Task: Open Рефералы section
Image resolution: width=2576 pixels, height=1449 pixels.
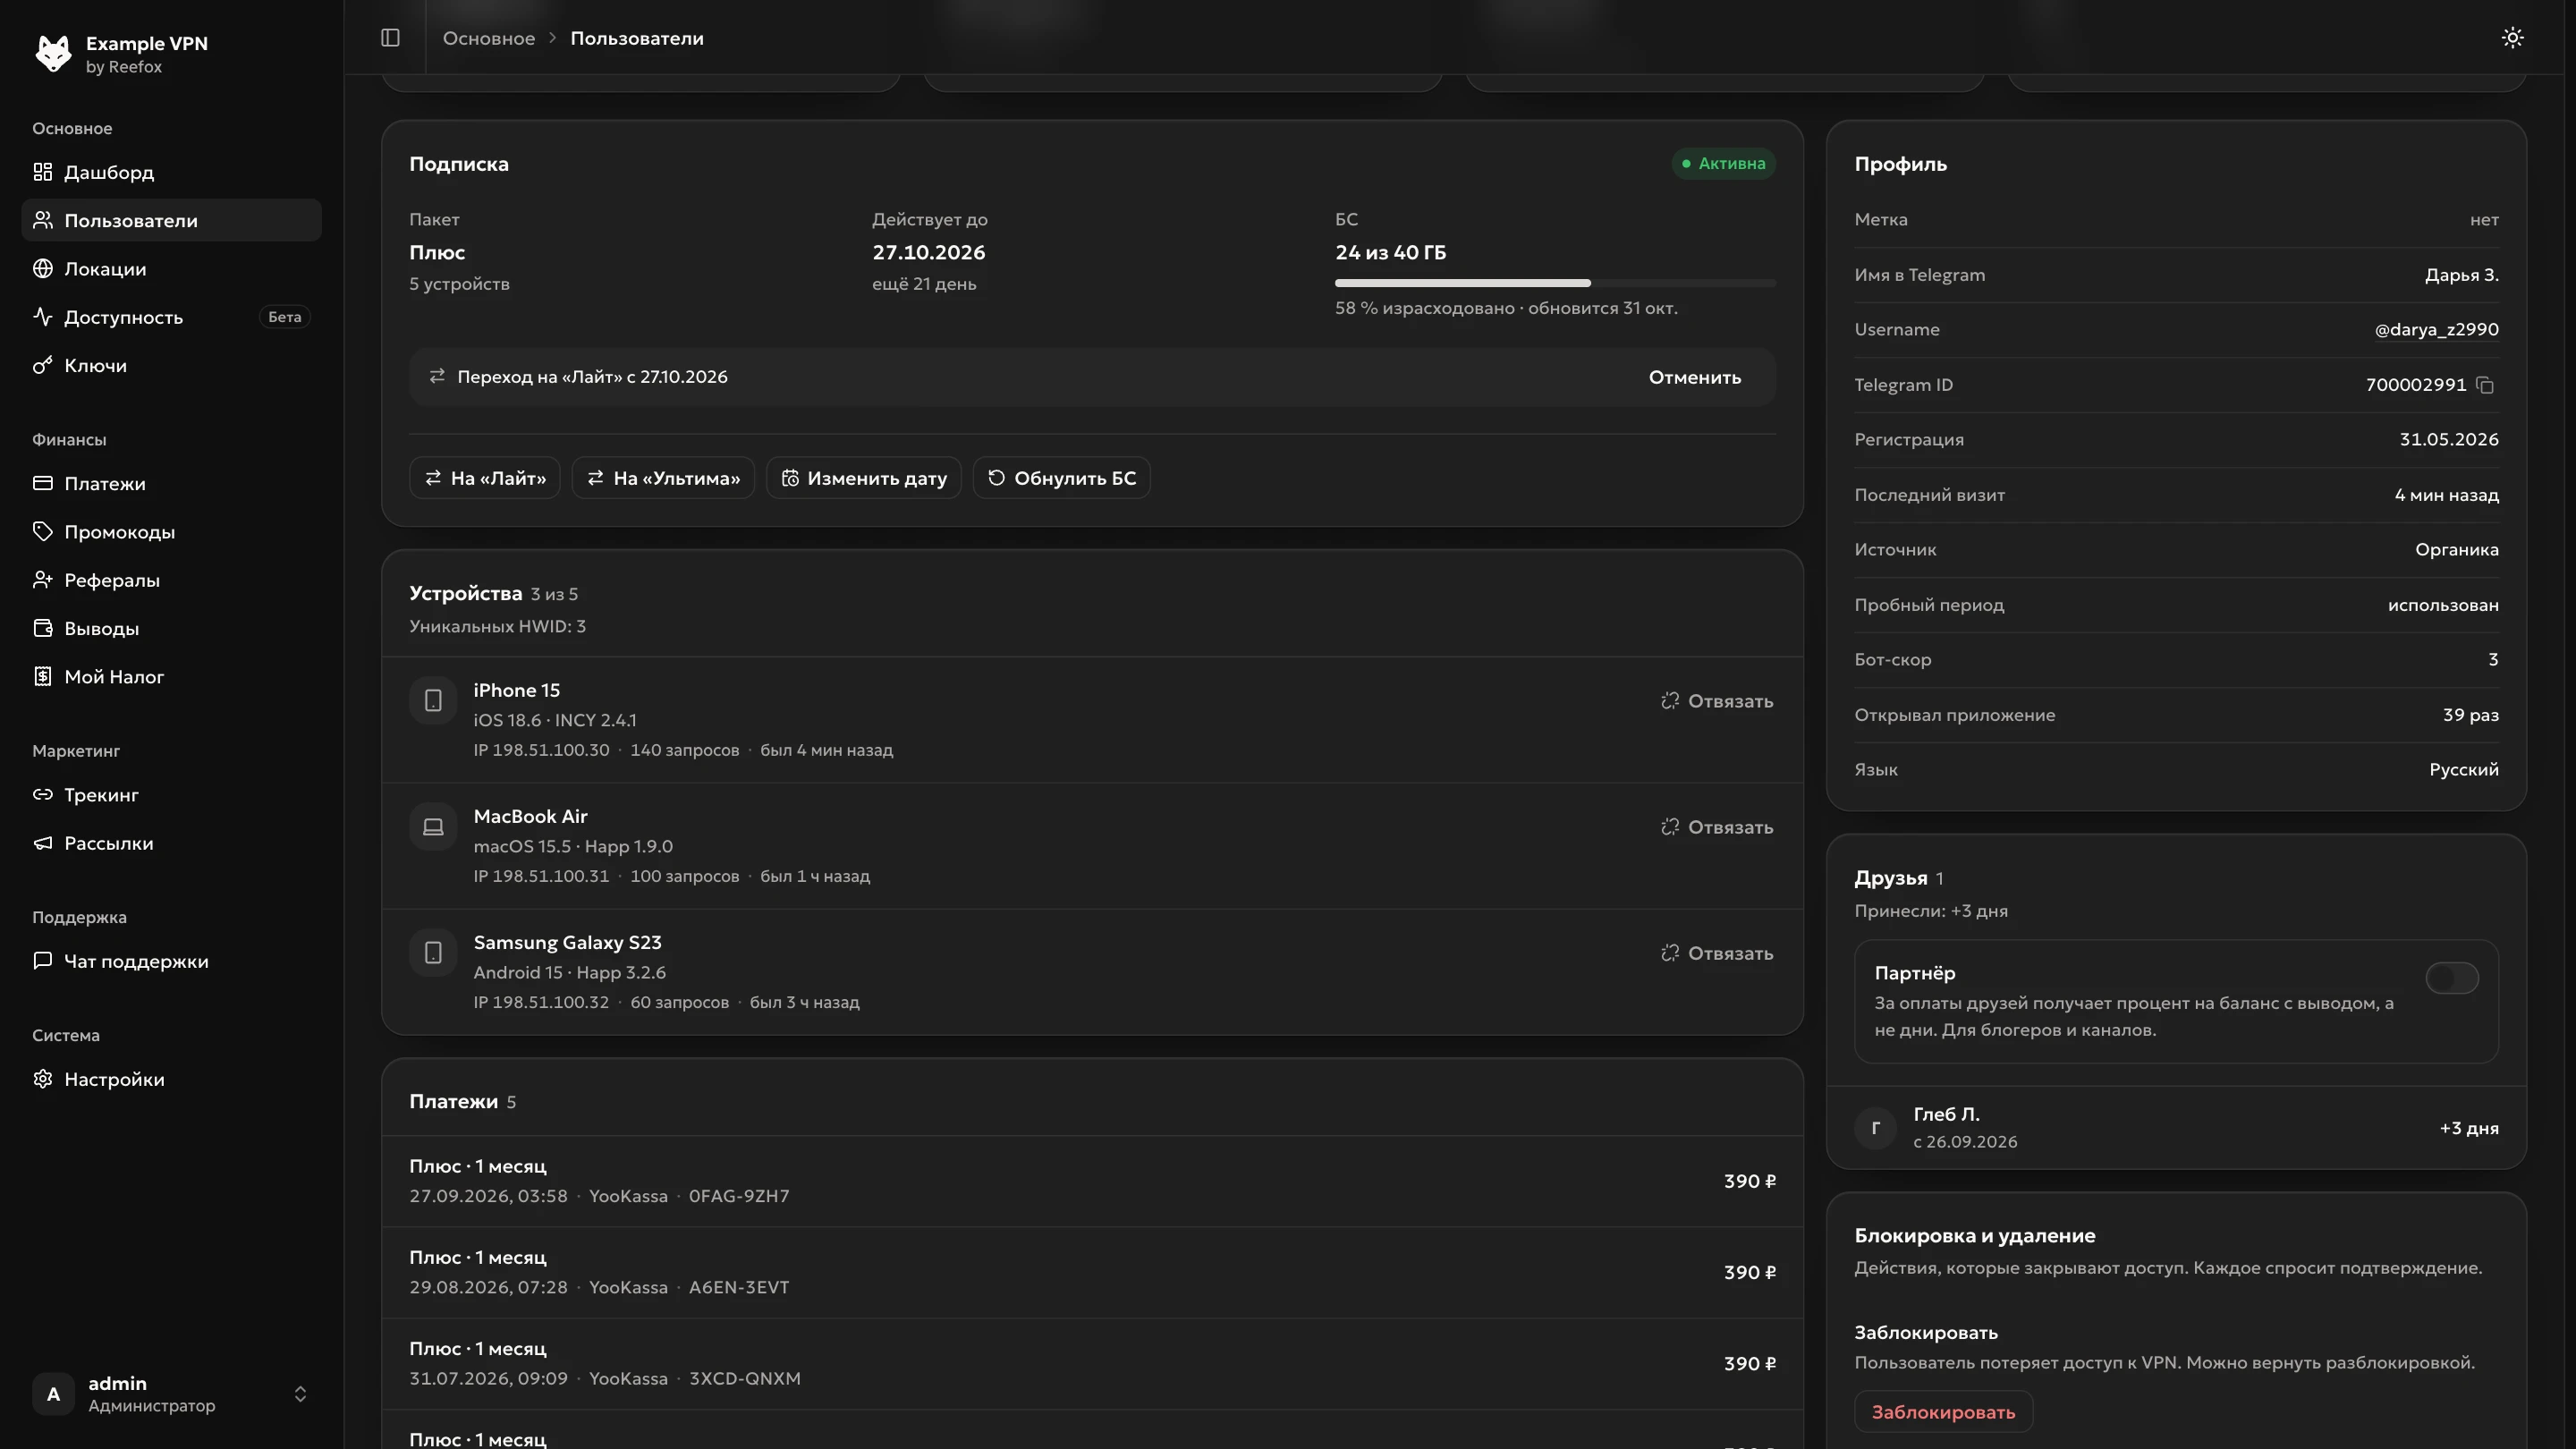Action: click(171, 580)
